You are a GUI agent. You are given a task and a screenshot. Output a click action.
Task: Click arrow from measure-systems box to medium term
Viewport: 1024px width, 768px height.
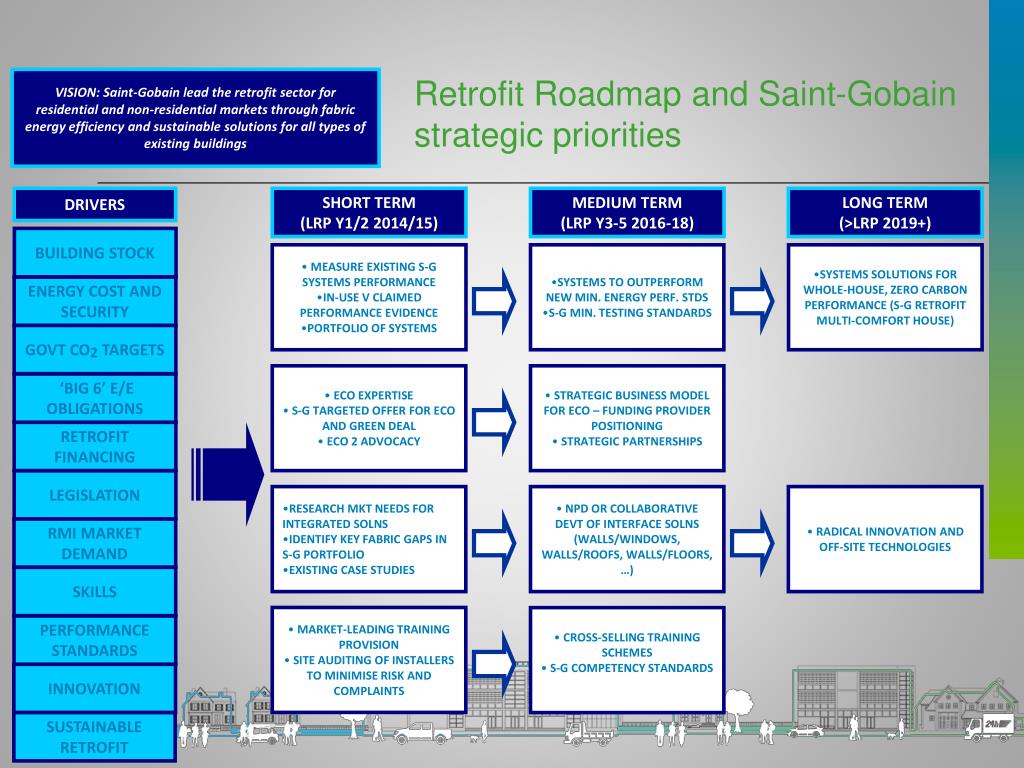coord(494,301)
